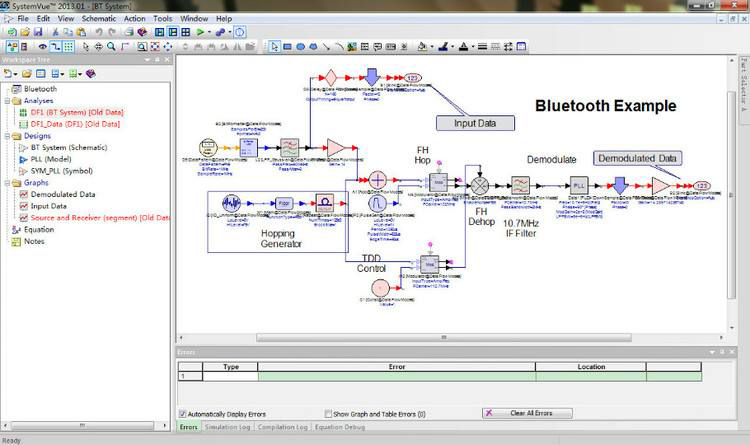Screen dimensions: 750x445
Task: Click the Line thickness lines icon
Action: pyautogui.click(x=482, y=46)
